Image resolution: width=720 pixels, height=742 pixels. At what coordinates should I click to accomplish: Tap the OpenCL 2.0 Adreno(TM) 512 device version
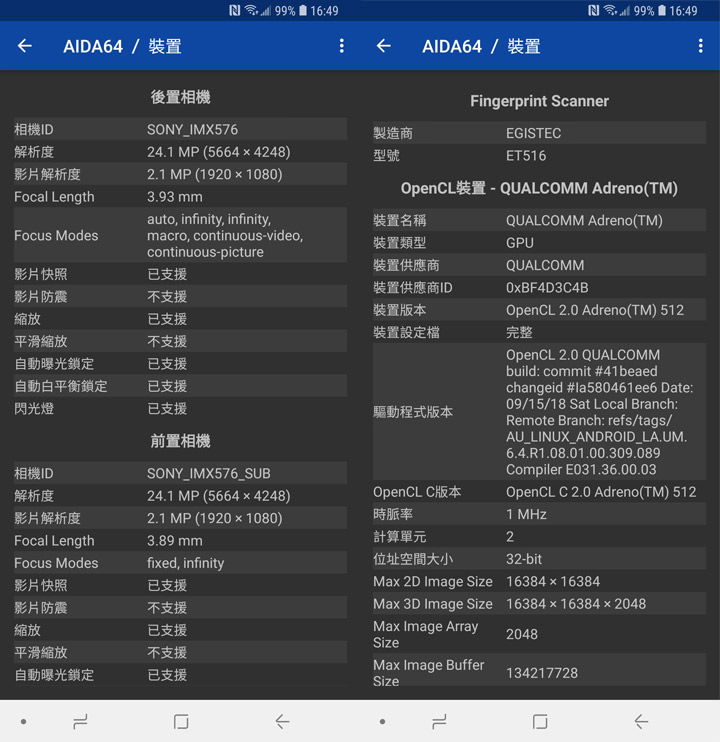pos(595,310)
